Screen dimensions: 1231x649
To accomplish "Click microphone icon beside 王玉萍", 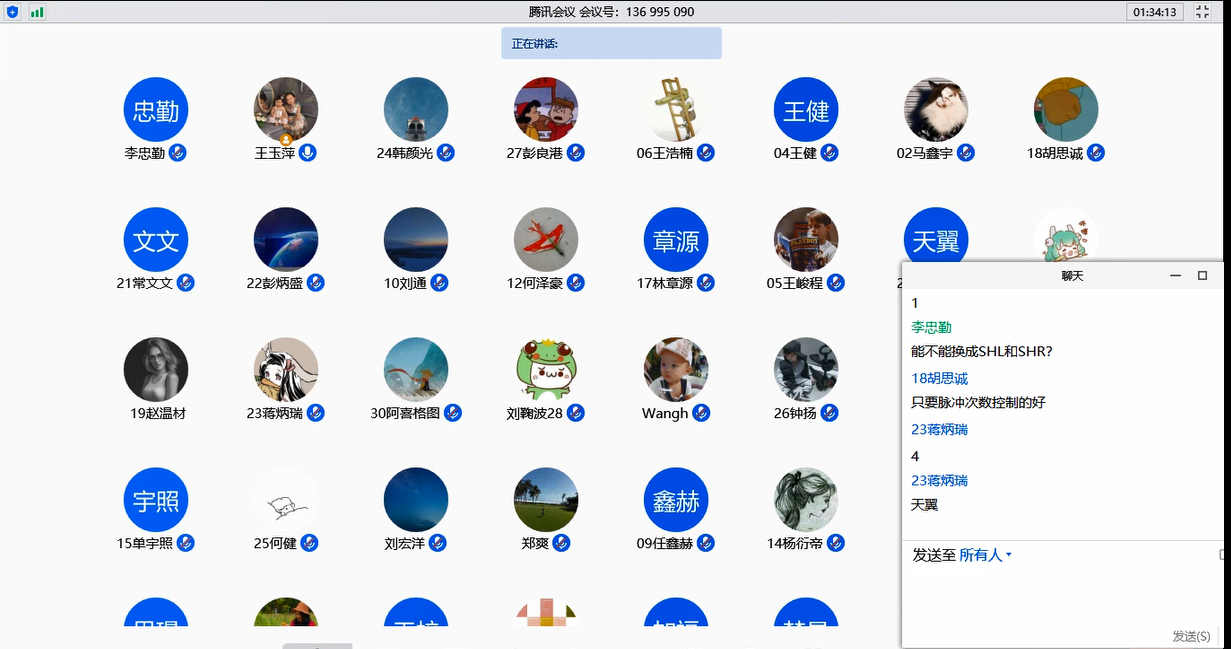I will coord(308,153).
